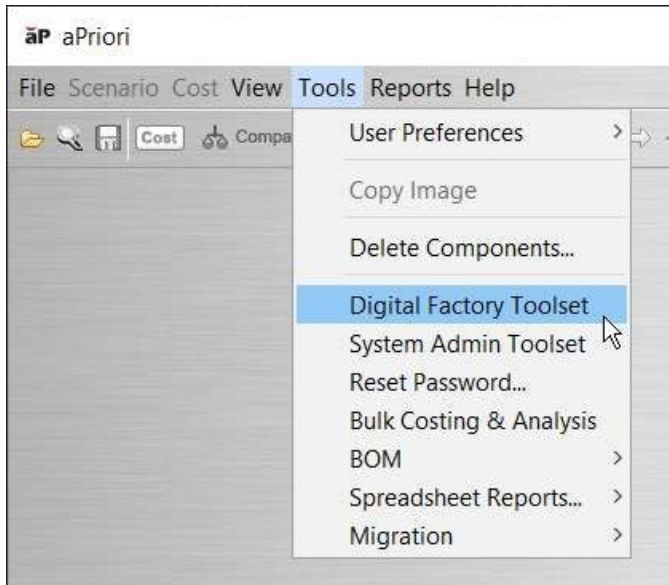
Task: Expand the Spreadsheet Reports submenu
Action: (x=619, y=497)
